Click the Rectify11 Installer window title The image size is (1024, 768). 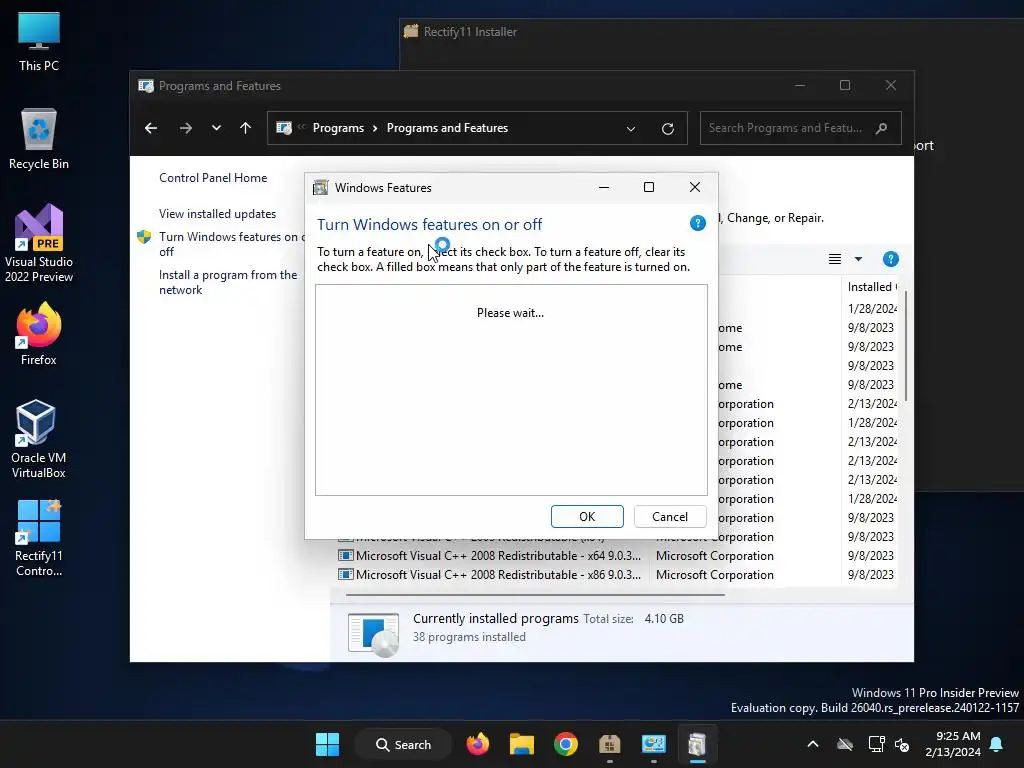click(470, 31)
